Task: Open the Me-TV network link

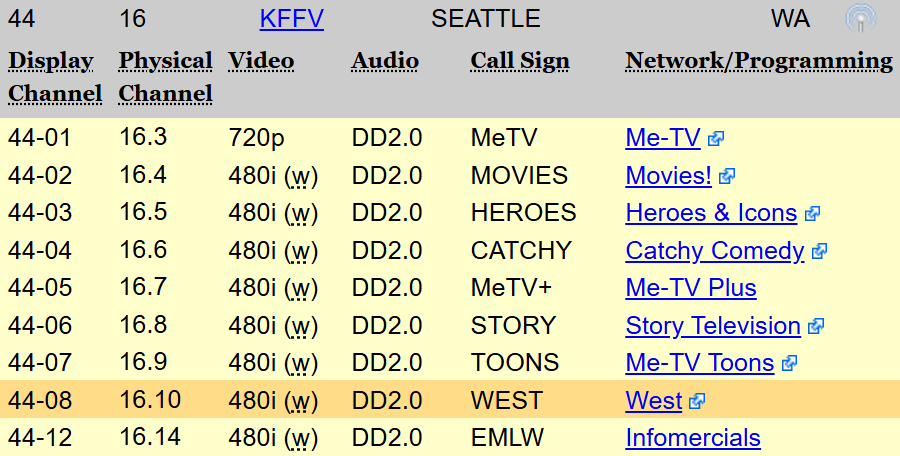Action: (662, 138)
